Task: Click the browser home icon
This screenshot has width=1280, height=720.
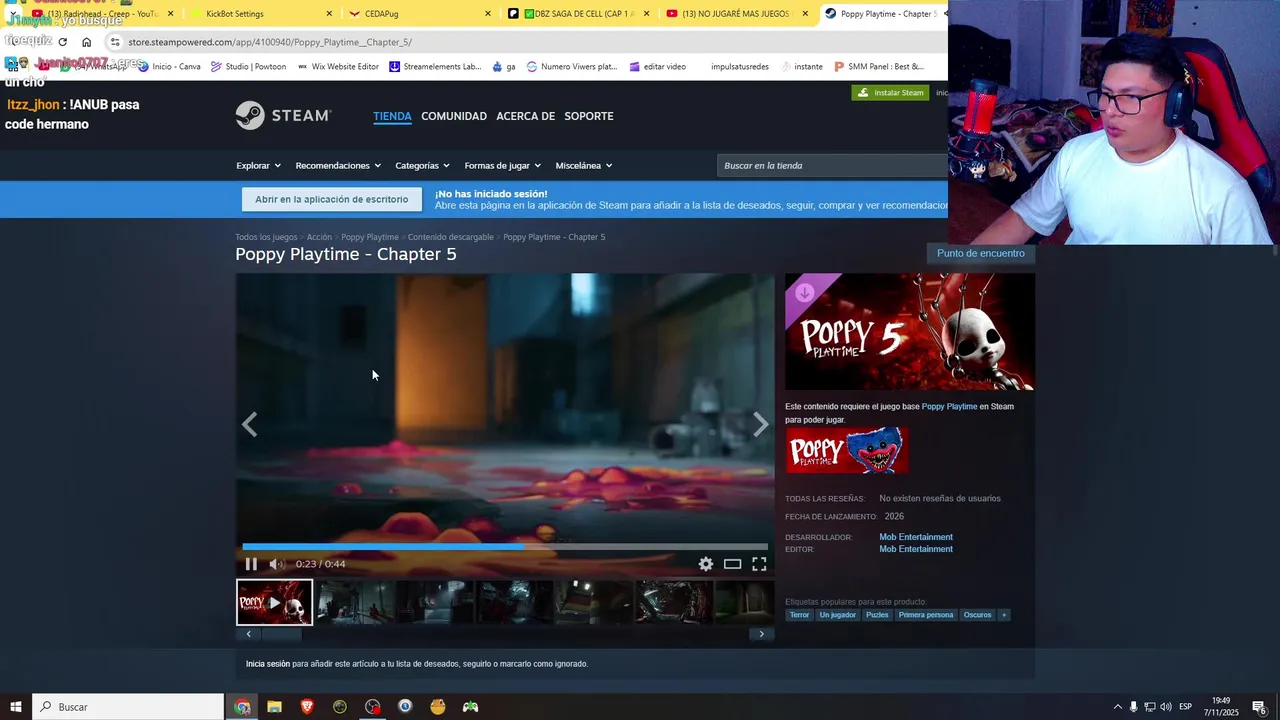Action: [87, 42]
